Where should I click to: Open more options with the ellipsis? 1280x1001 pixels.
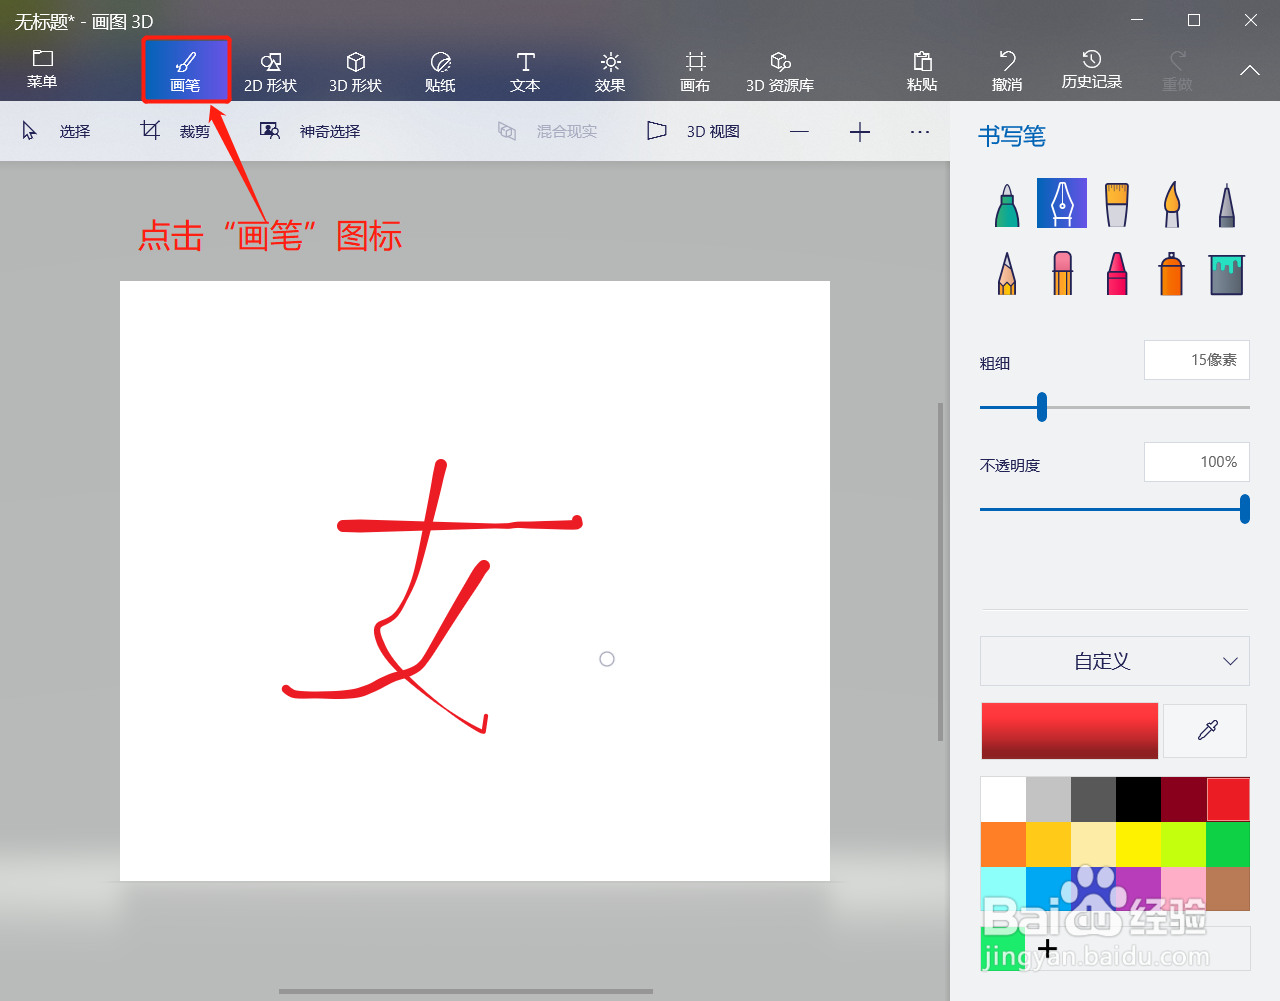(919, 130)
